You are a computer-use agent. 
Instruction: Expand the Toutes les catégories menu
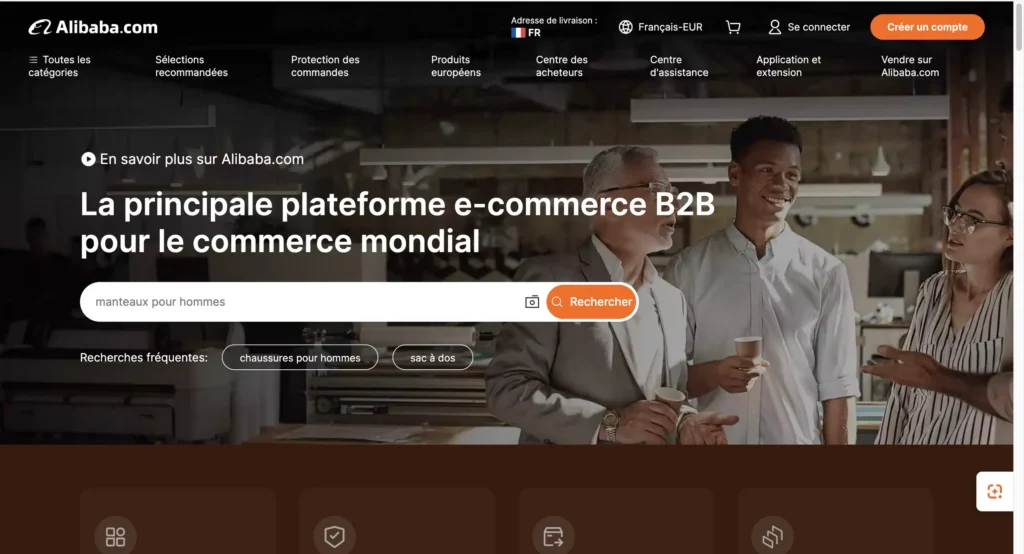point(59,66)
